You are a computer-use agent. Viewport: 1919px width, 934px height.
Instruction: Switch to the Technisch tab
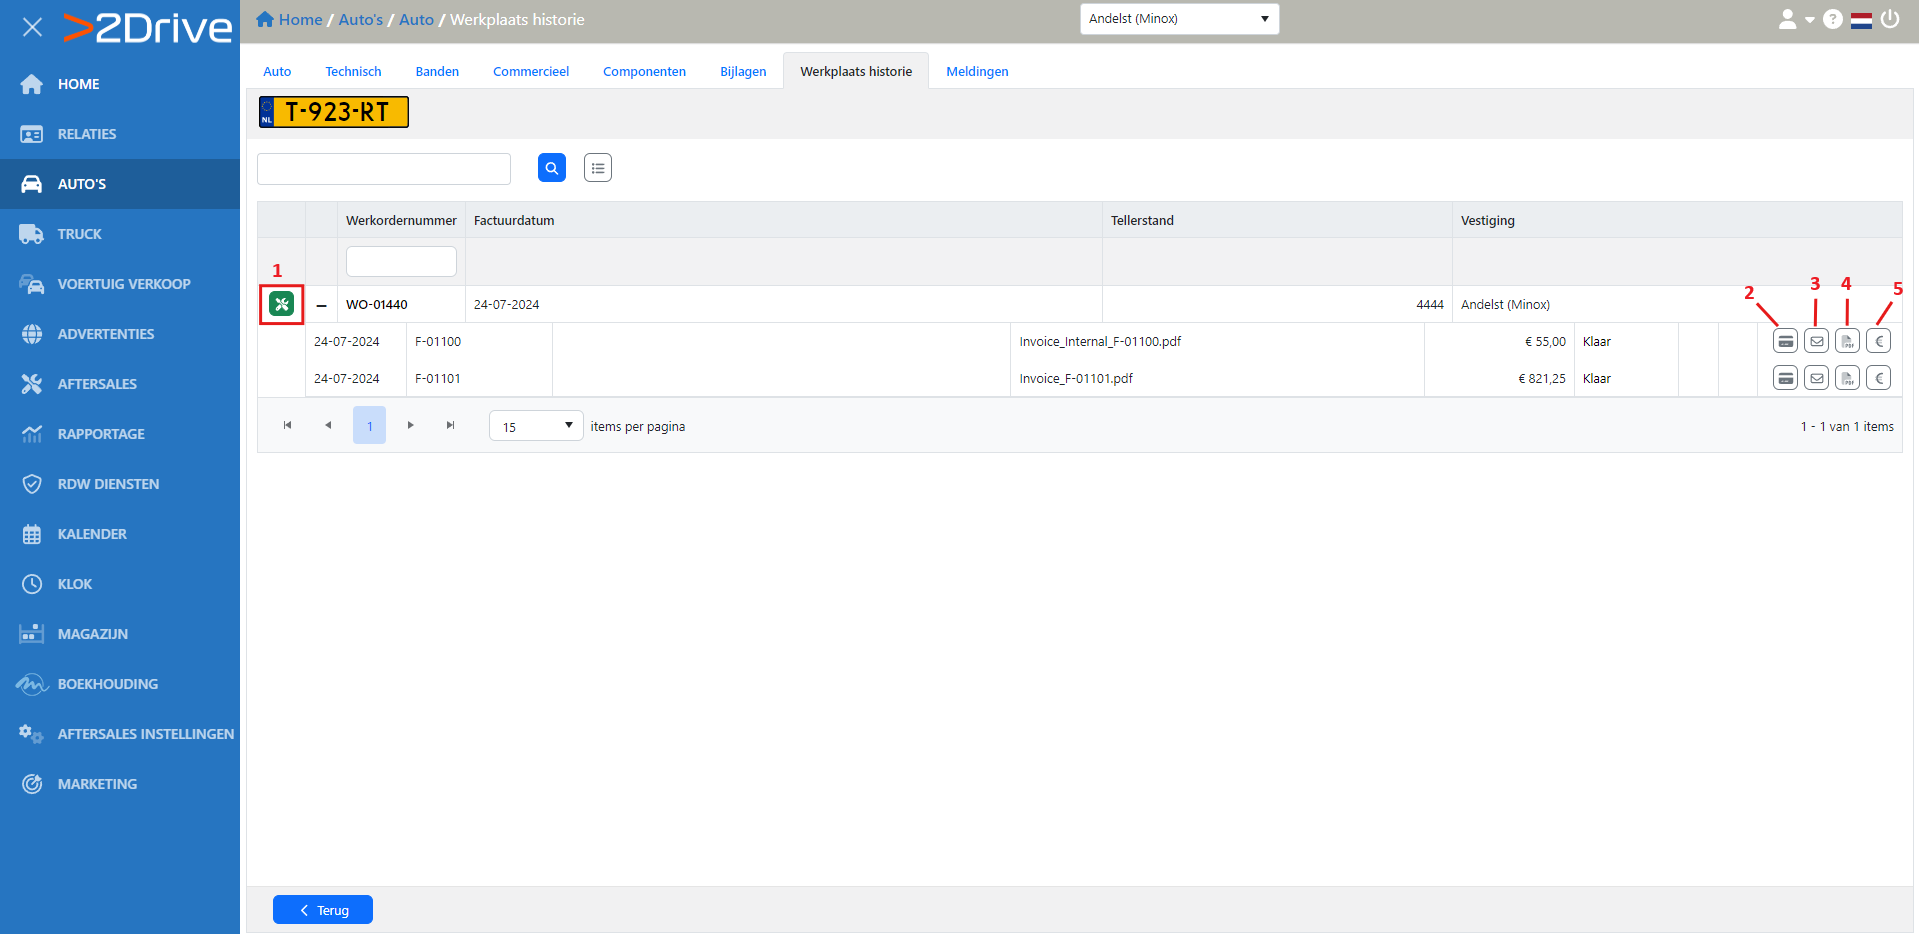(x=353, y=72)
